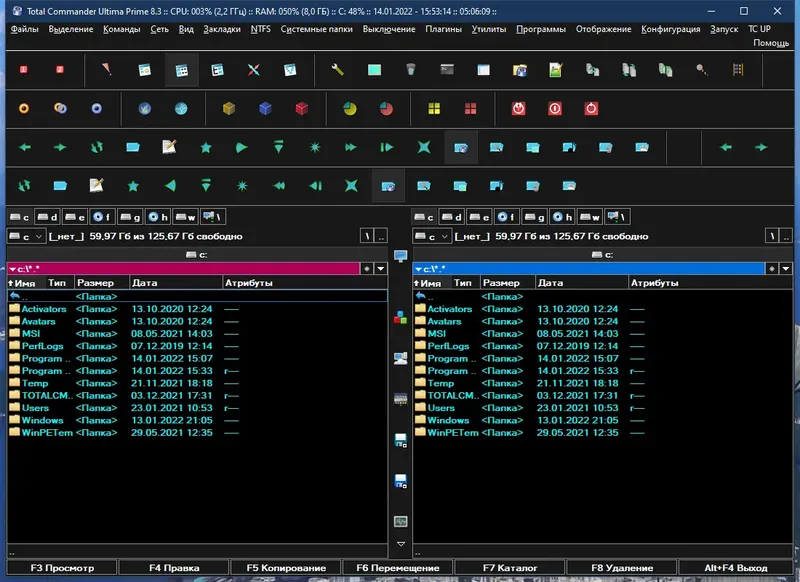Screen dimensions: 800x582
Task: Click the F3 Просмотр button
Action: click(x=62, y=568)
